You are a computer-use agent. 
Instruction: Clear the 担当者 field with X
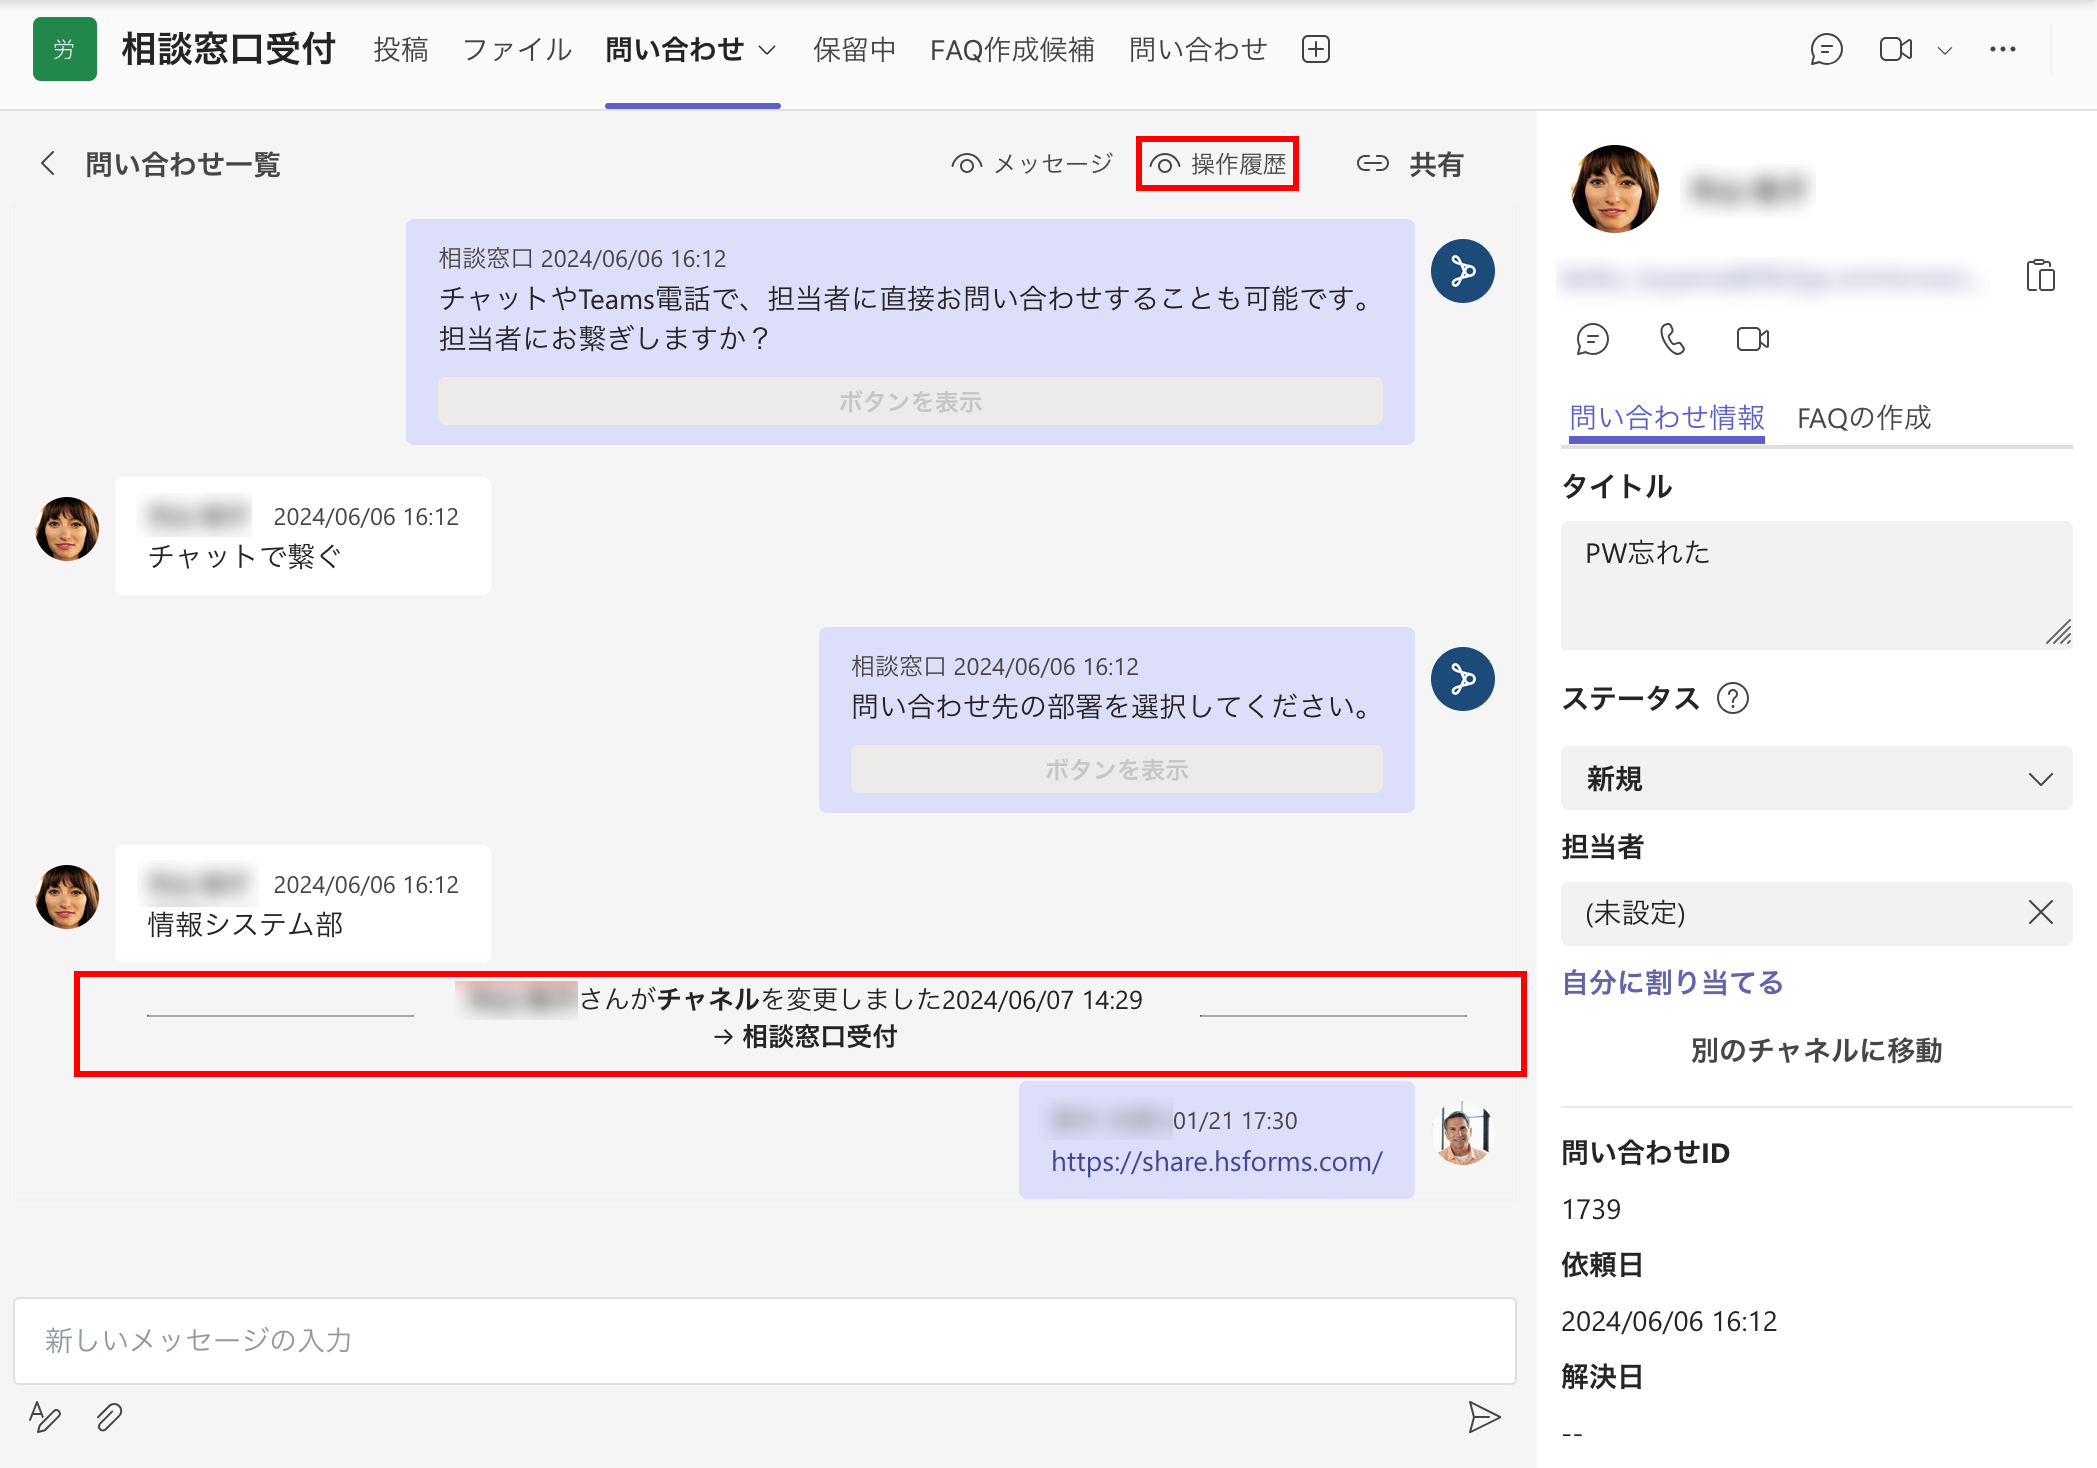(x=2040, y=912)
